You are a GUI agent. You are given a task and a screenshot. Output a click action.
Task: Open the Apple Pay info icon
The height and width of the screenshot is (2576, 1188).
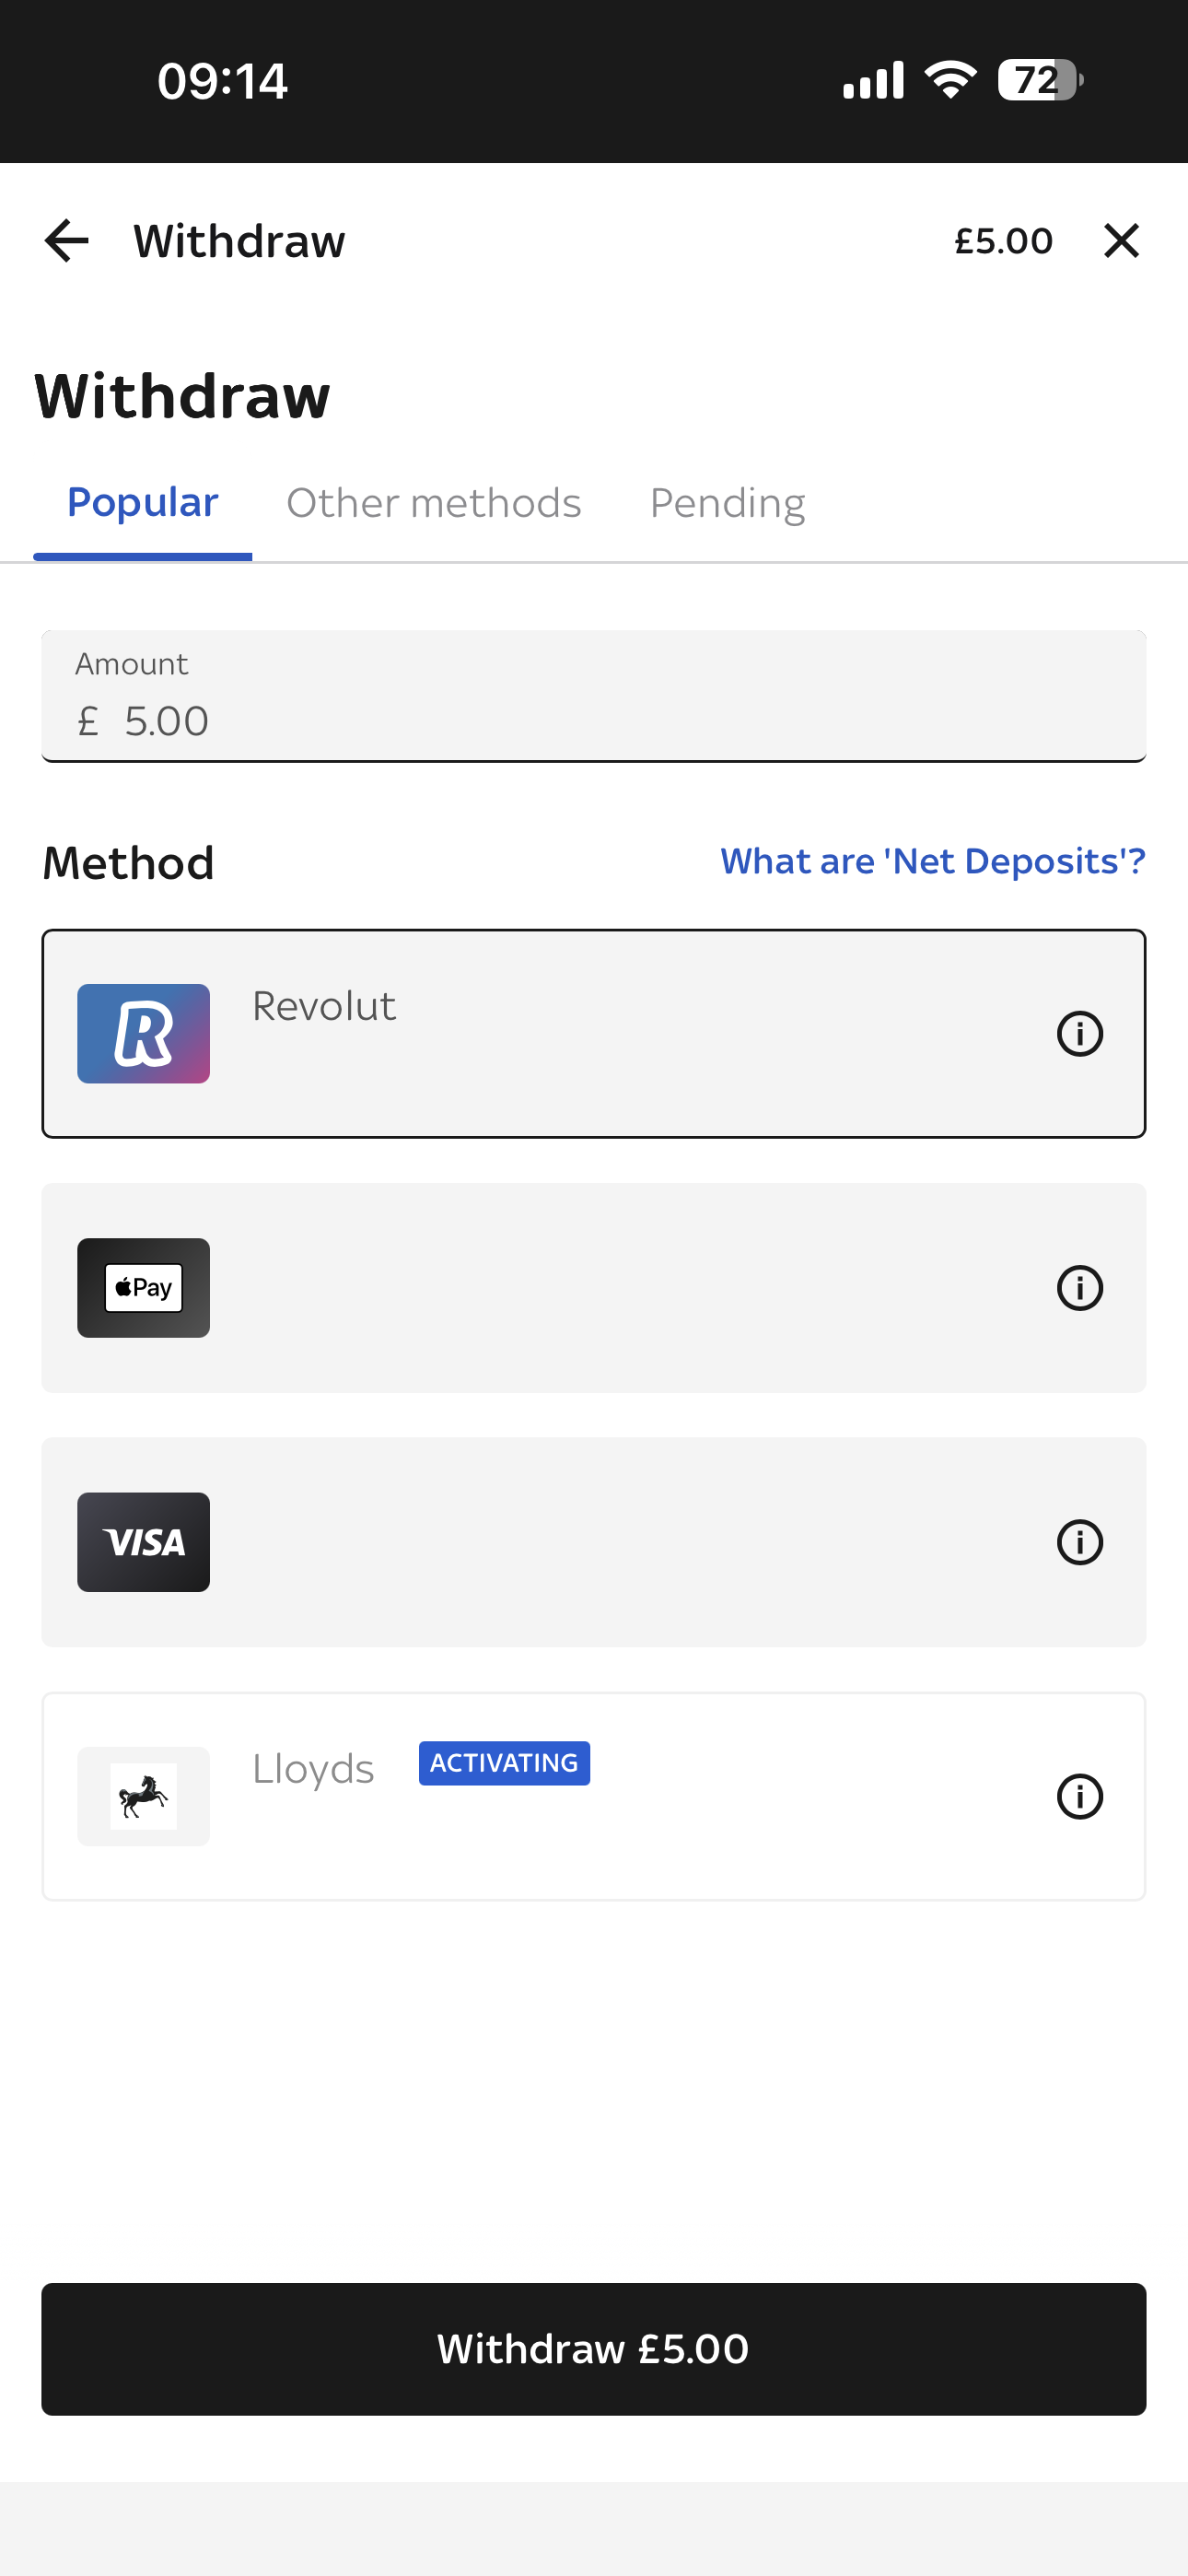(x=1079, y=1288)
